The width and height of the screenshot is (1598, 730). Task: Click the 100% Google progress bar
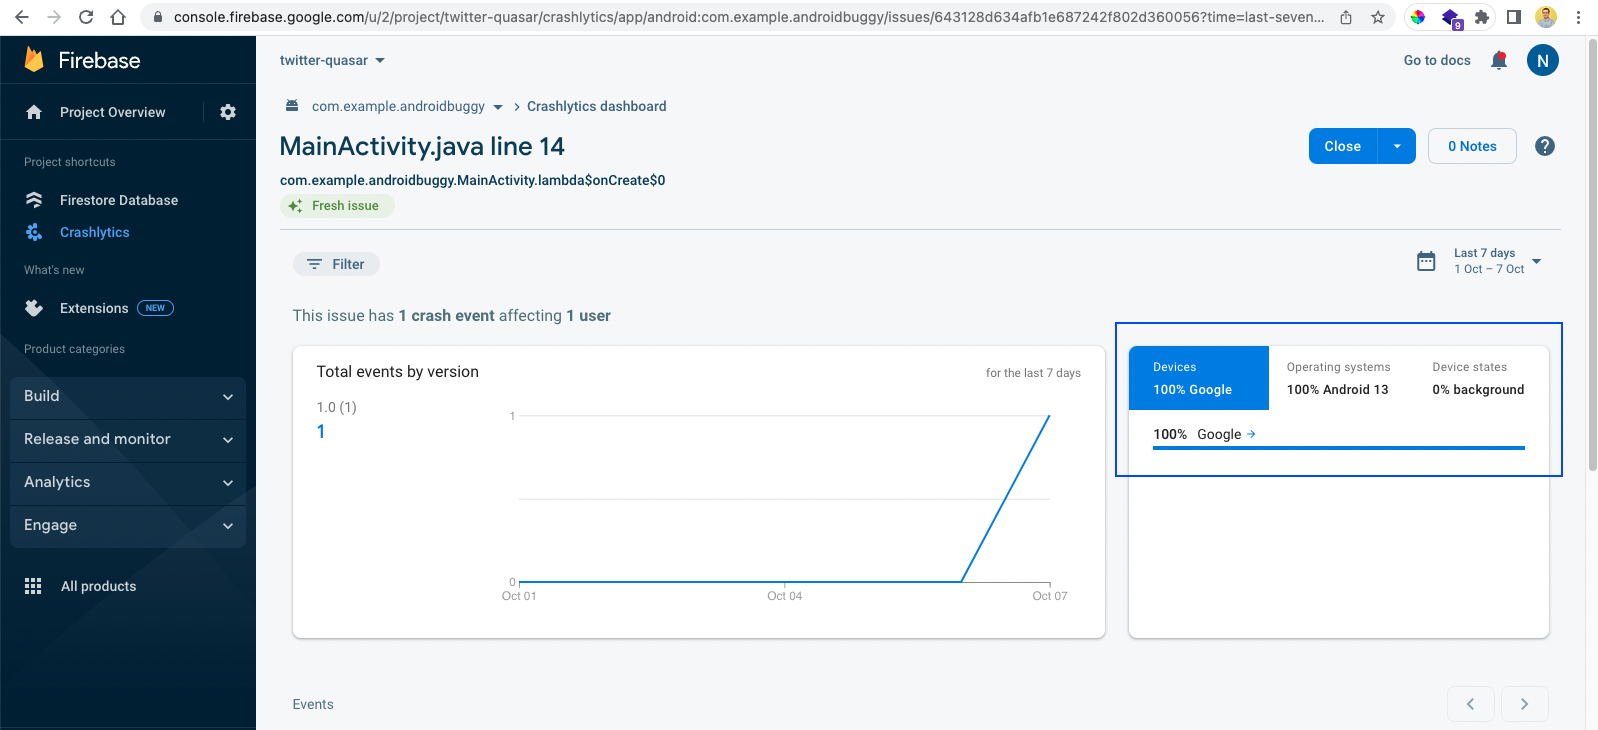pos(1339,448)
